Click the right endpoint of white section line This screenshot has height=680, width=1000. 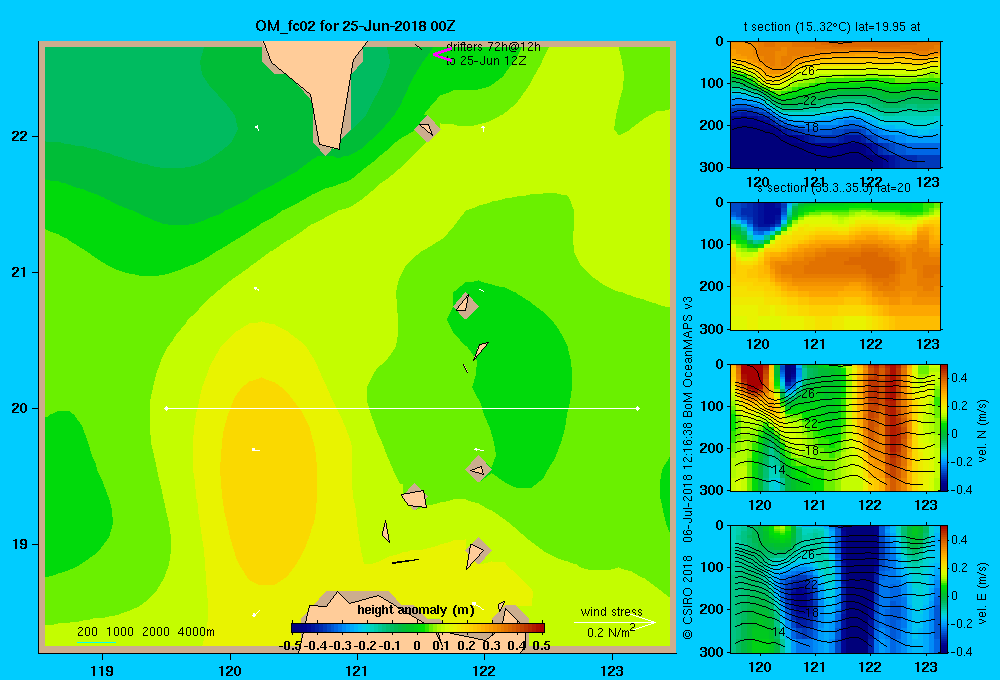[637, 408]
